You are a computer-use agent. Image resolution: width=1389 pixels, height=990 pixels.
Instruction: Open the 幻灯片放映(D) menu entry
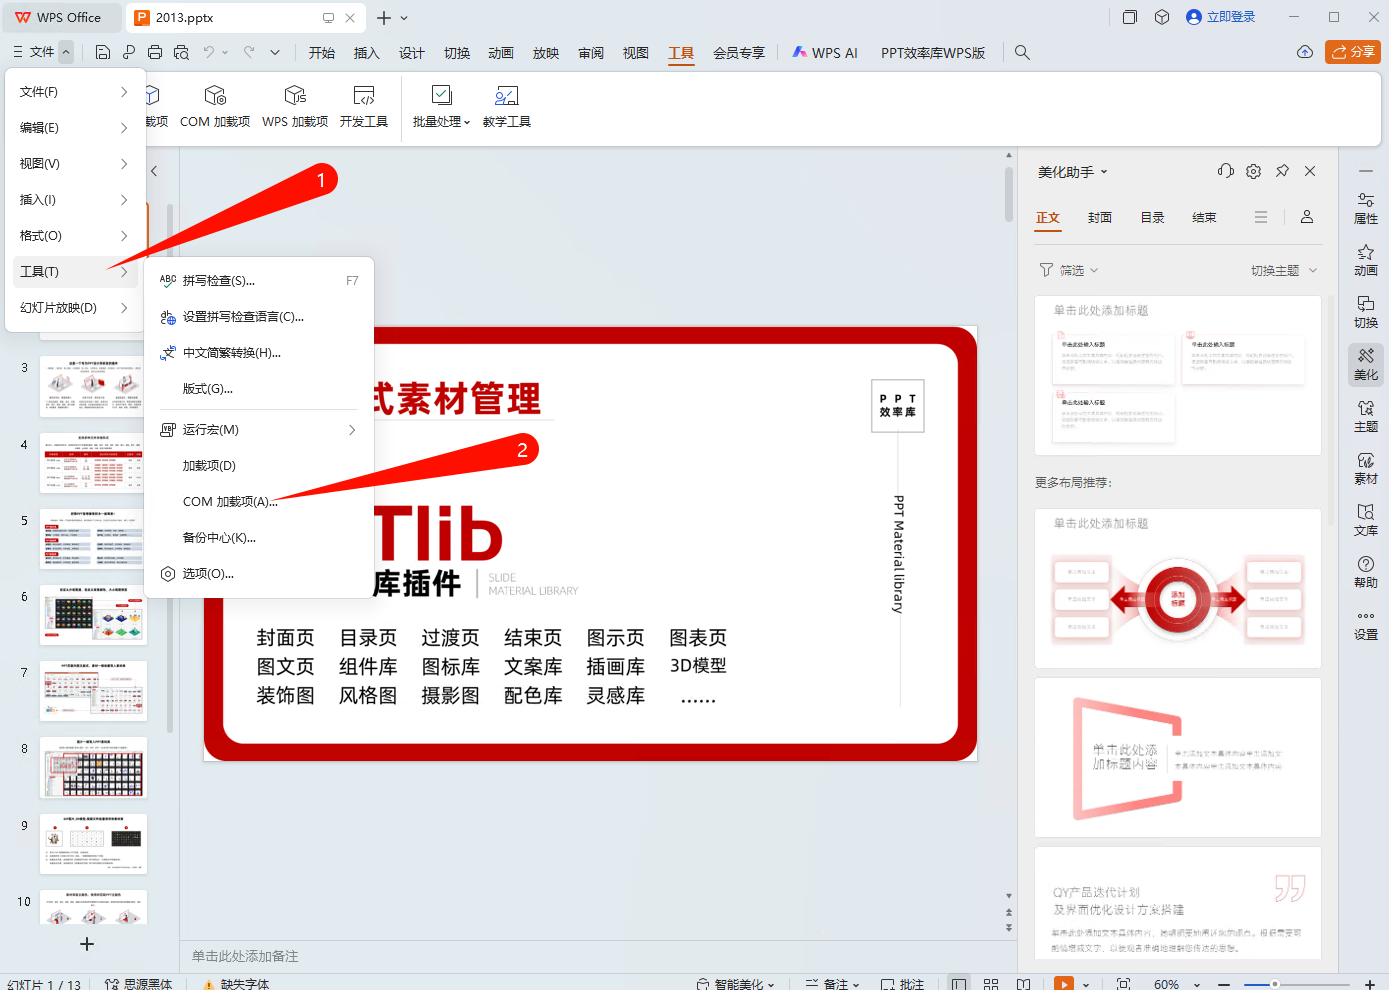[75, 308]
